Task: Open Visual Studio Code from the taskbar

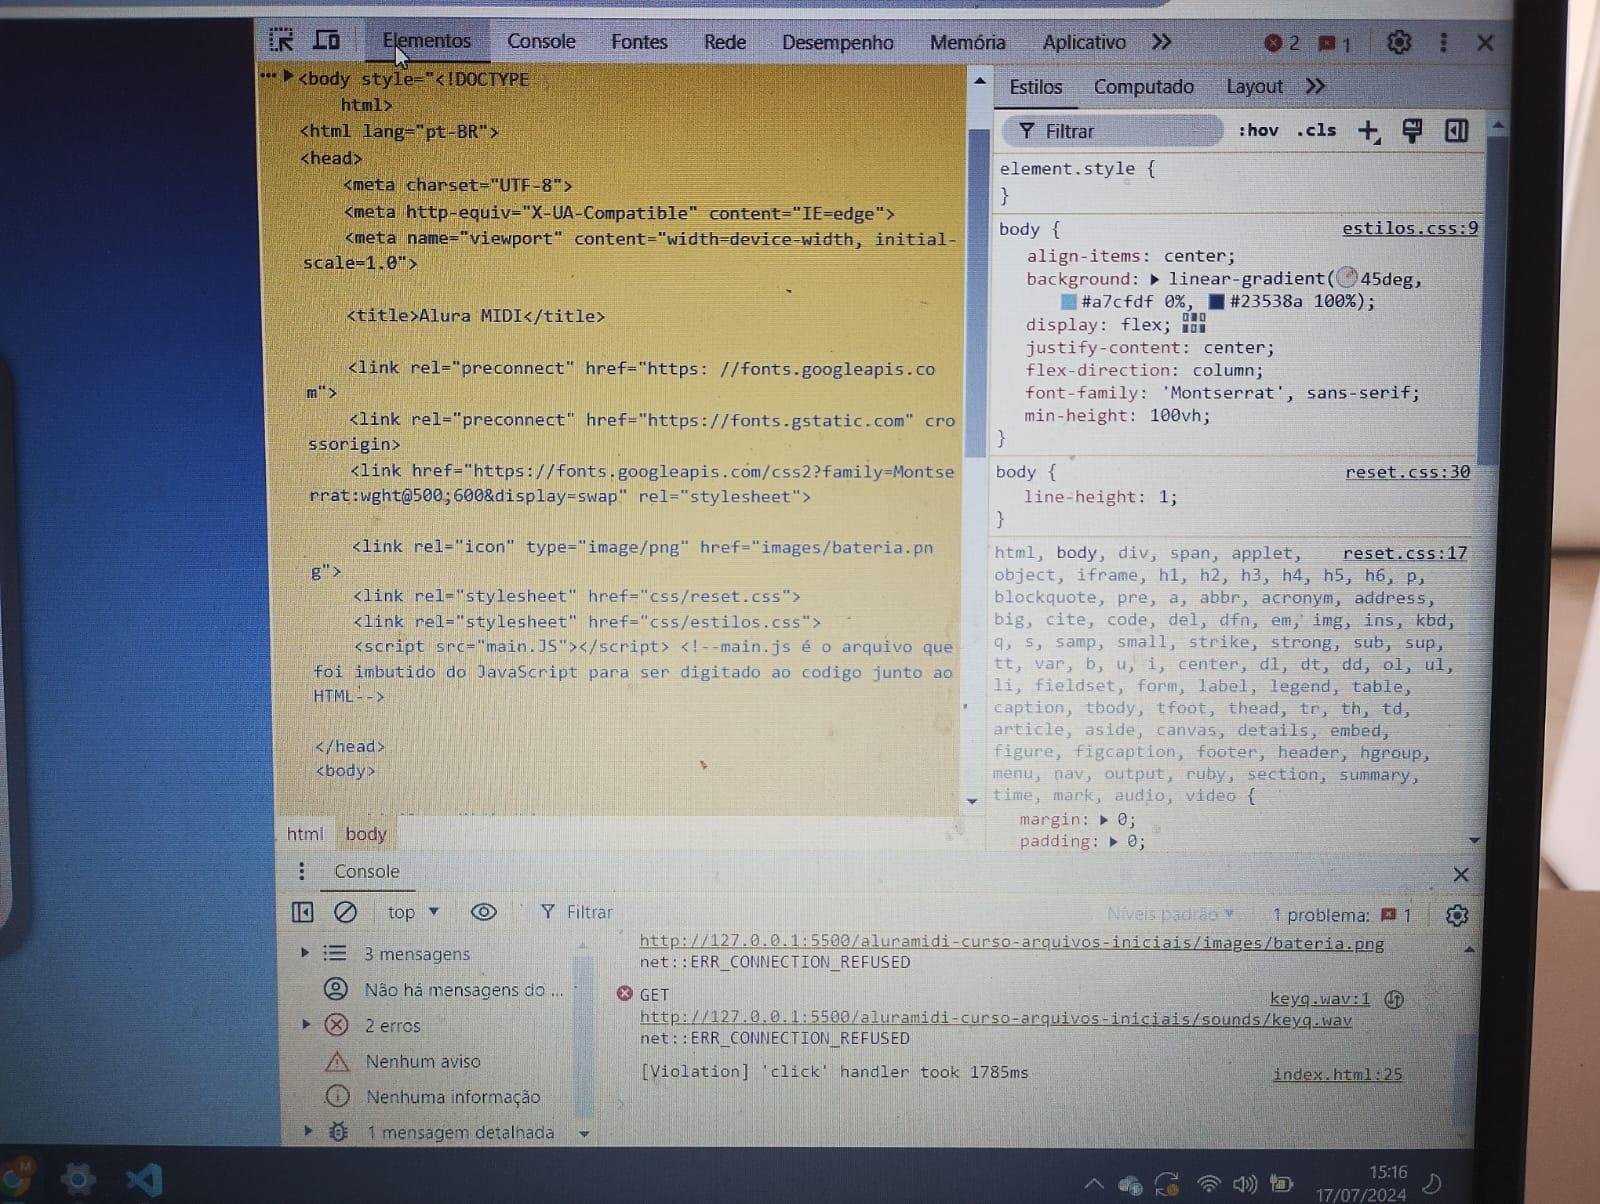Action: 145,1180
